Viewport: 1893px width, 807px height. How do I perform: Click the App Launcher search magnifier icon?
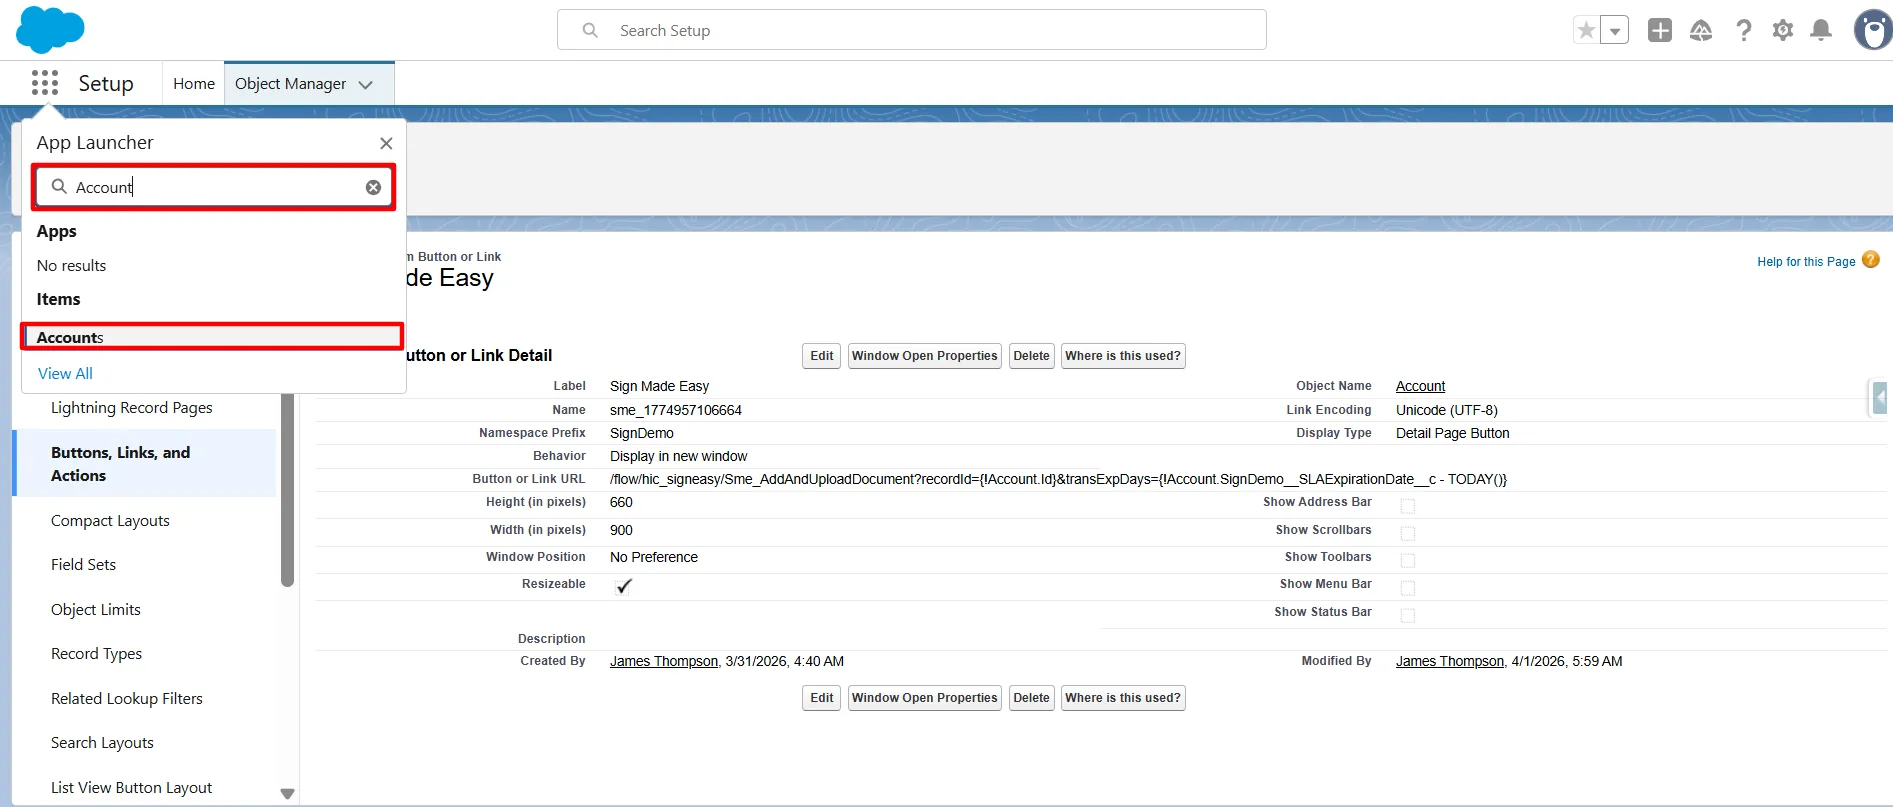[59, 186]
